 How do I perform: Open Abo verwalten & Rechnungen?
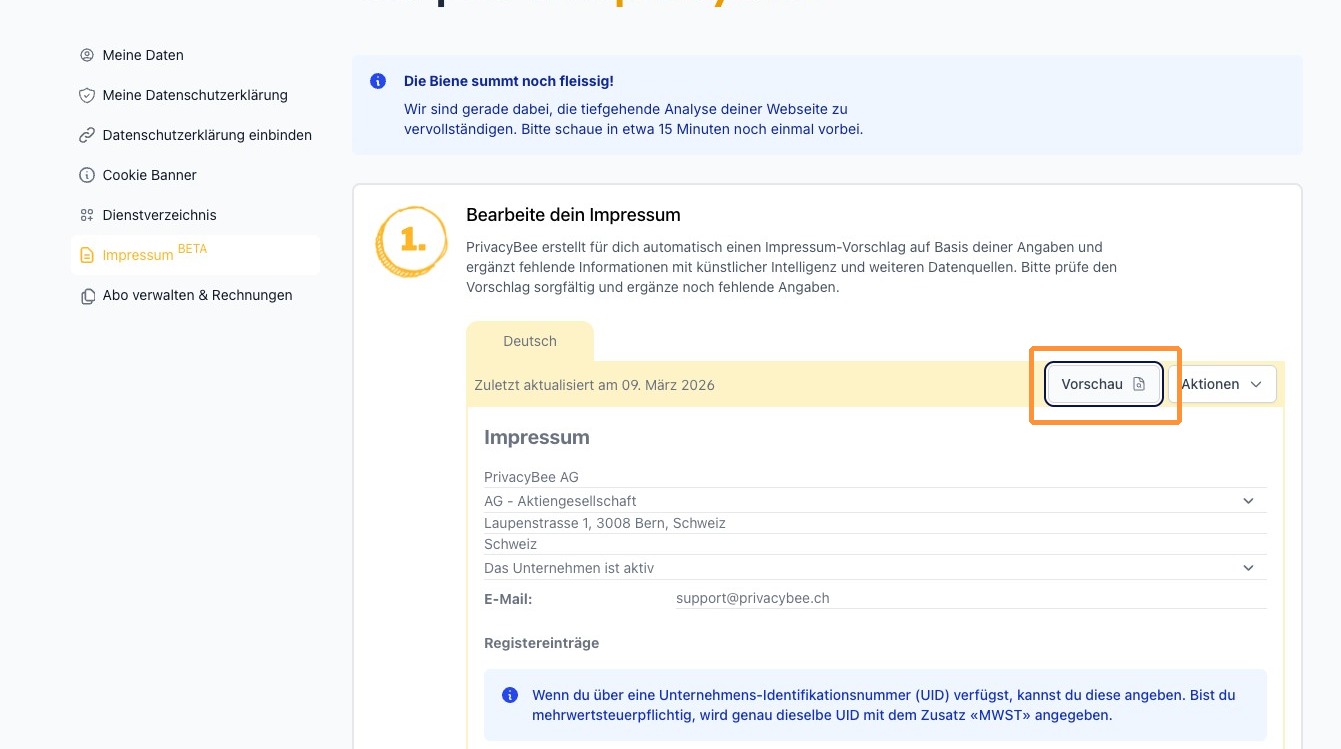click(x=195, y=295)
